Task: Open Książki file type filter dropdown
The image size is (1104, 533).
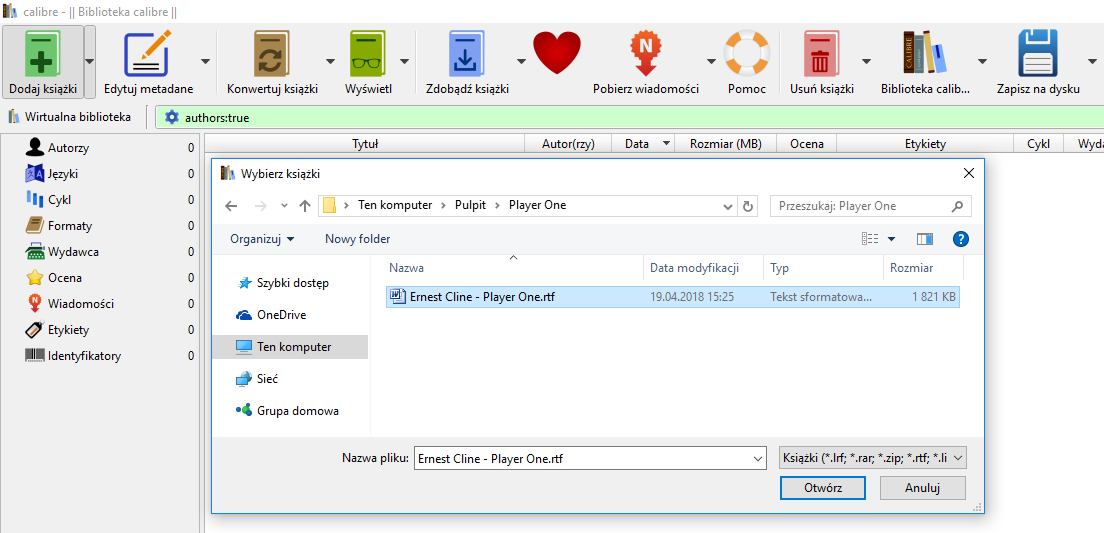Action: pos(873,458)
